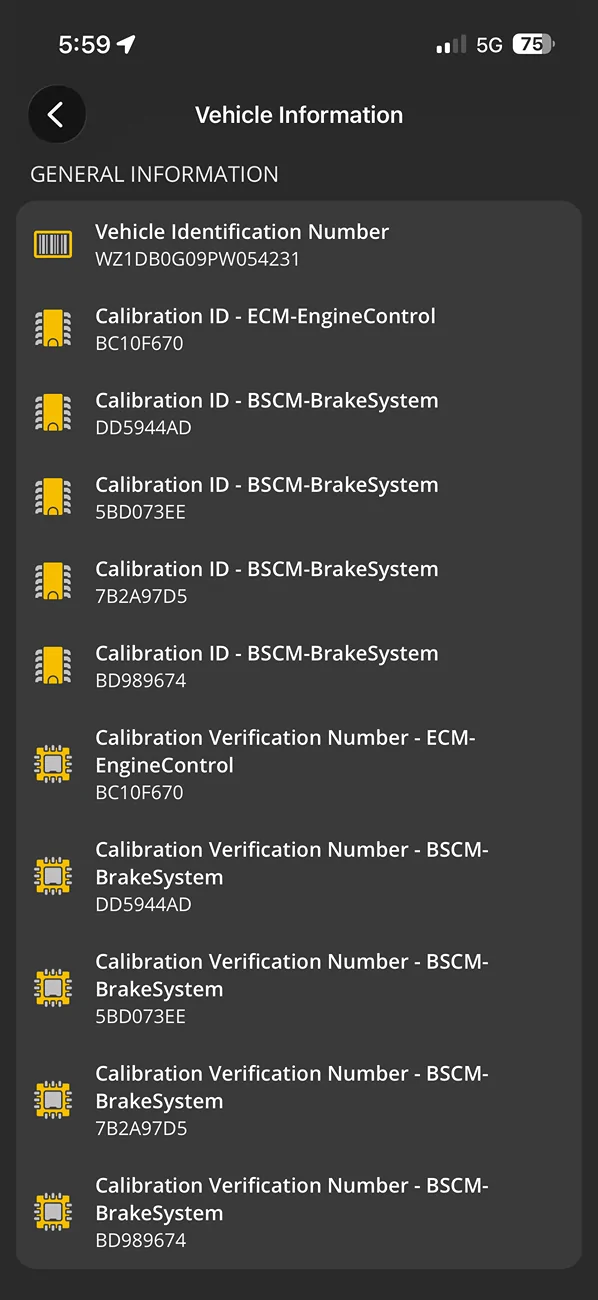Select BC10F670 under Calibration ID ECM-EngineControl
This screenshot has height=1300, width=598.
139,343
